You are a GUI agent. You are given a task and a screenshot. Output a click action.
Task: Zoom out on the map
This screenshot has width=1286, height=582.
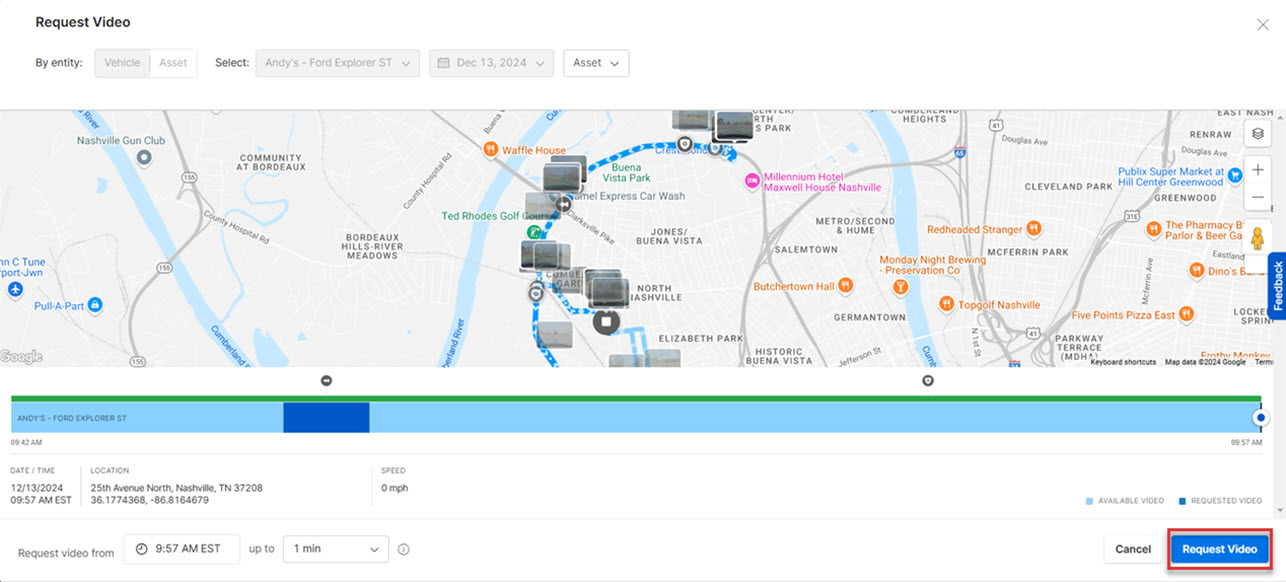pos(1257,197)
